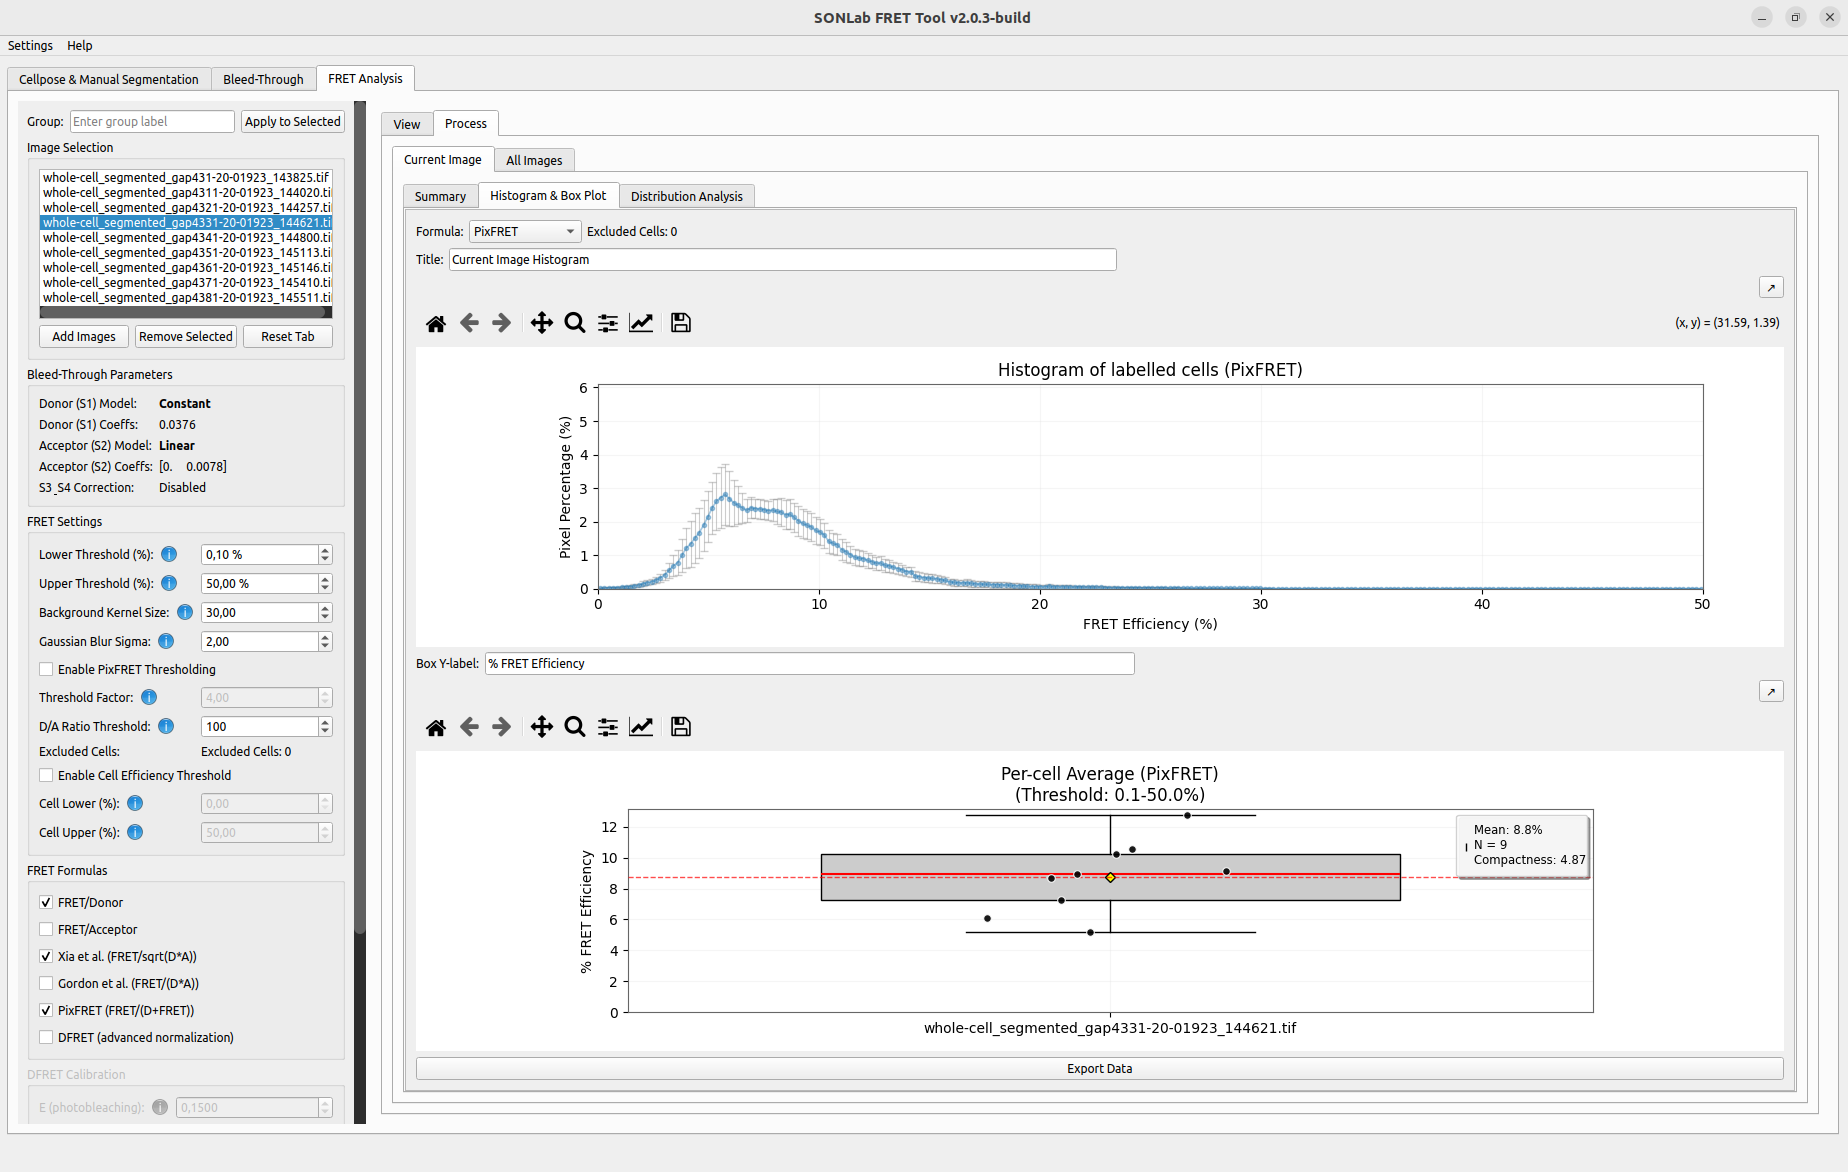Open the Summary sub-tab
Image resolution: width=1848 pixels, height=1172 pixels.
click(x=440, y=196)
